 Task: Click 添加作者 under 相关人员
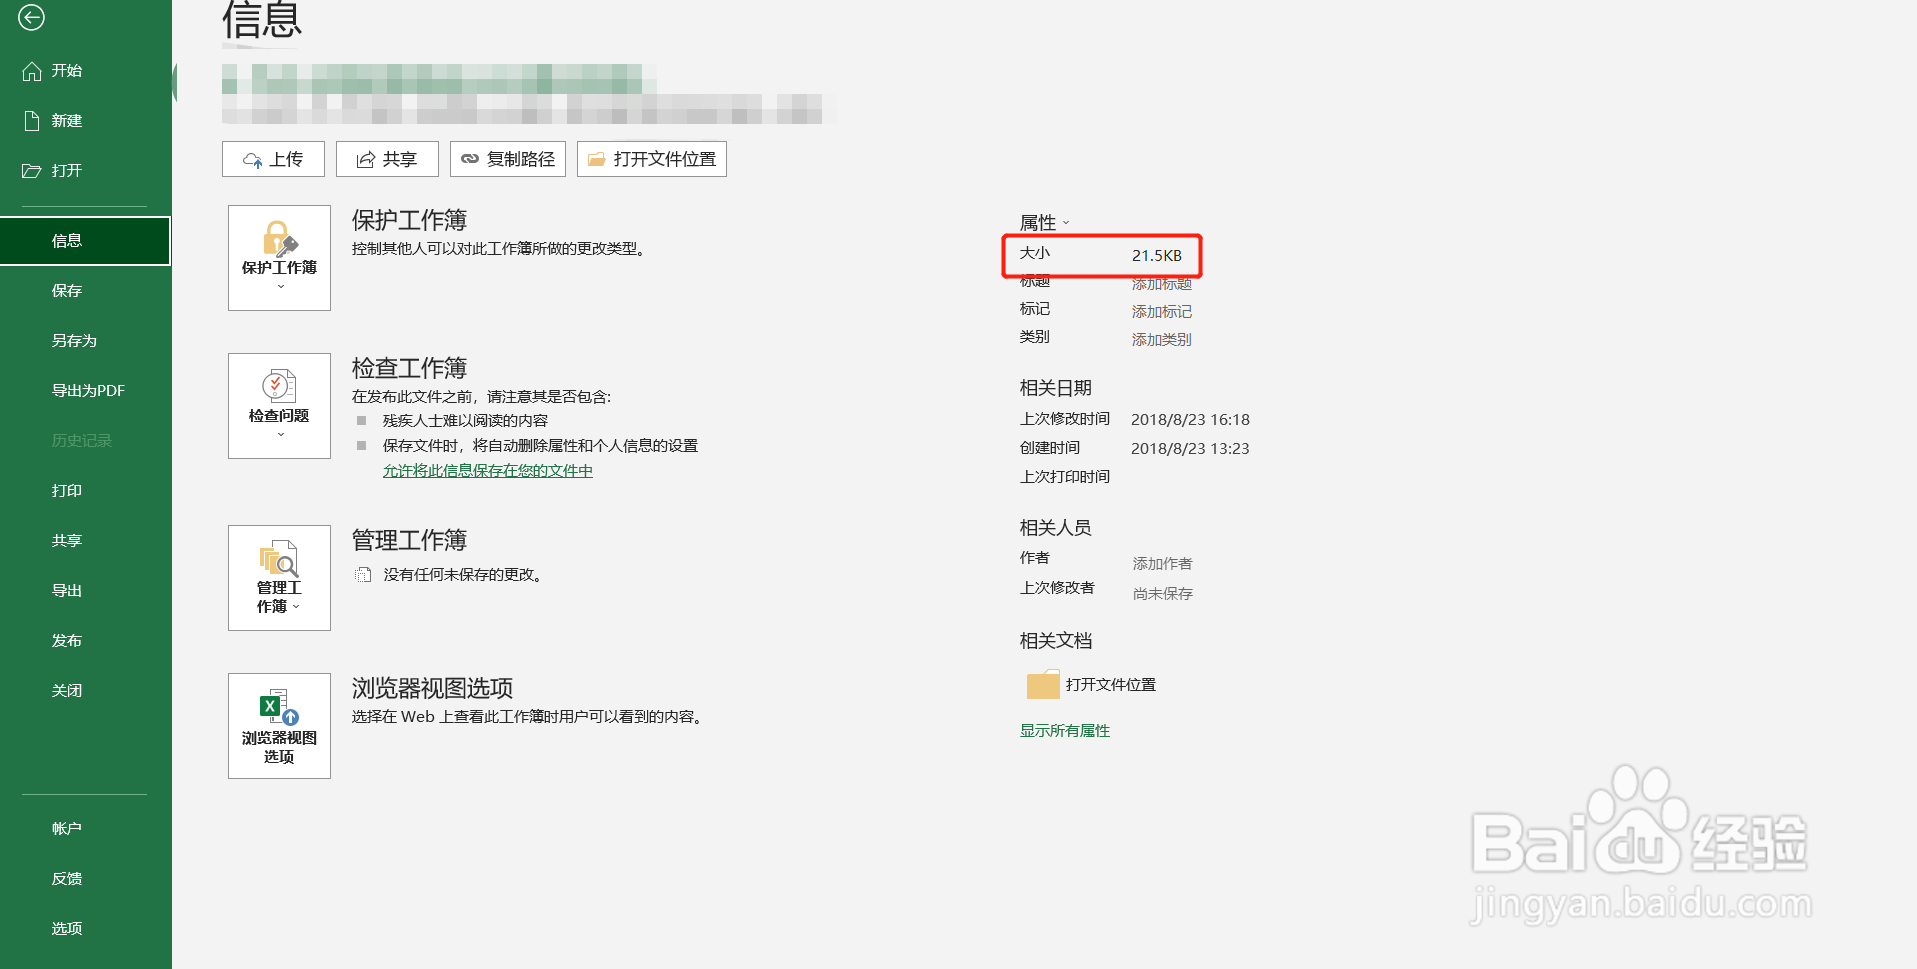(x=1161, y=563)
